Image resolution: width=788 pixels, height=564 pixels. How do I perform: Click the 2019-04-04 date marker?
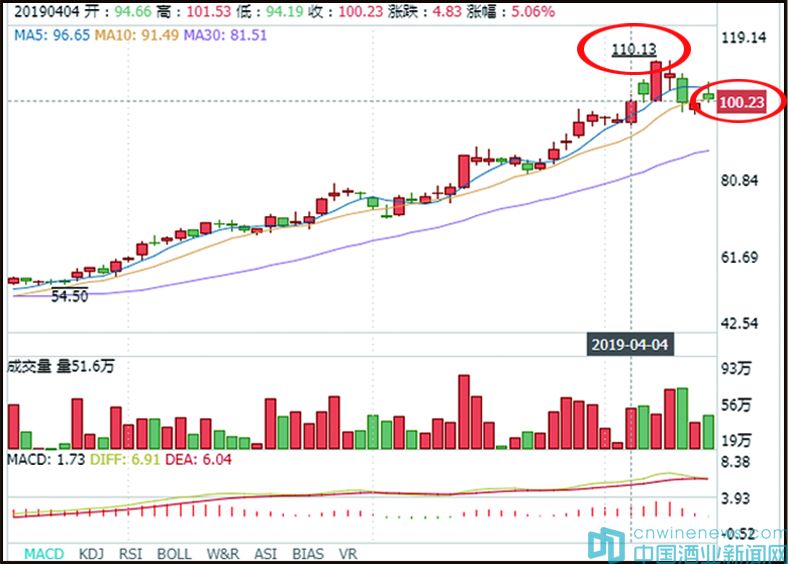click(628, 344)
